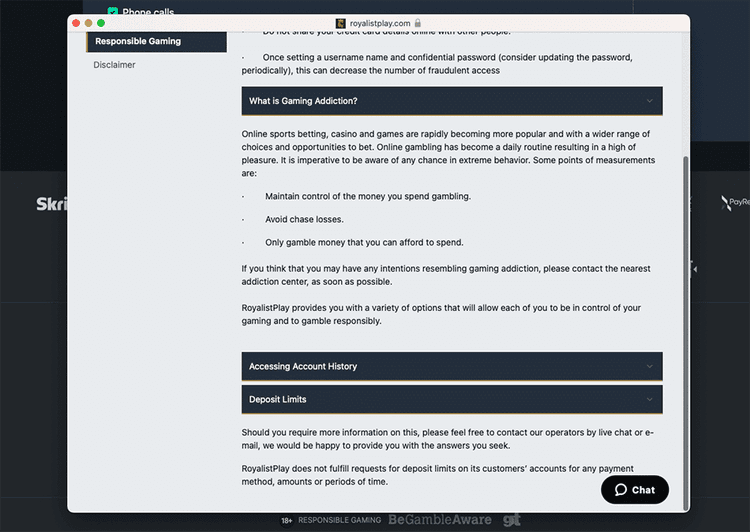Click the padlock icon beside royalistplay.com
The image size is (750, 532).
pyautogui.click(x=418, y=23)
